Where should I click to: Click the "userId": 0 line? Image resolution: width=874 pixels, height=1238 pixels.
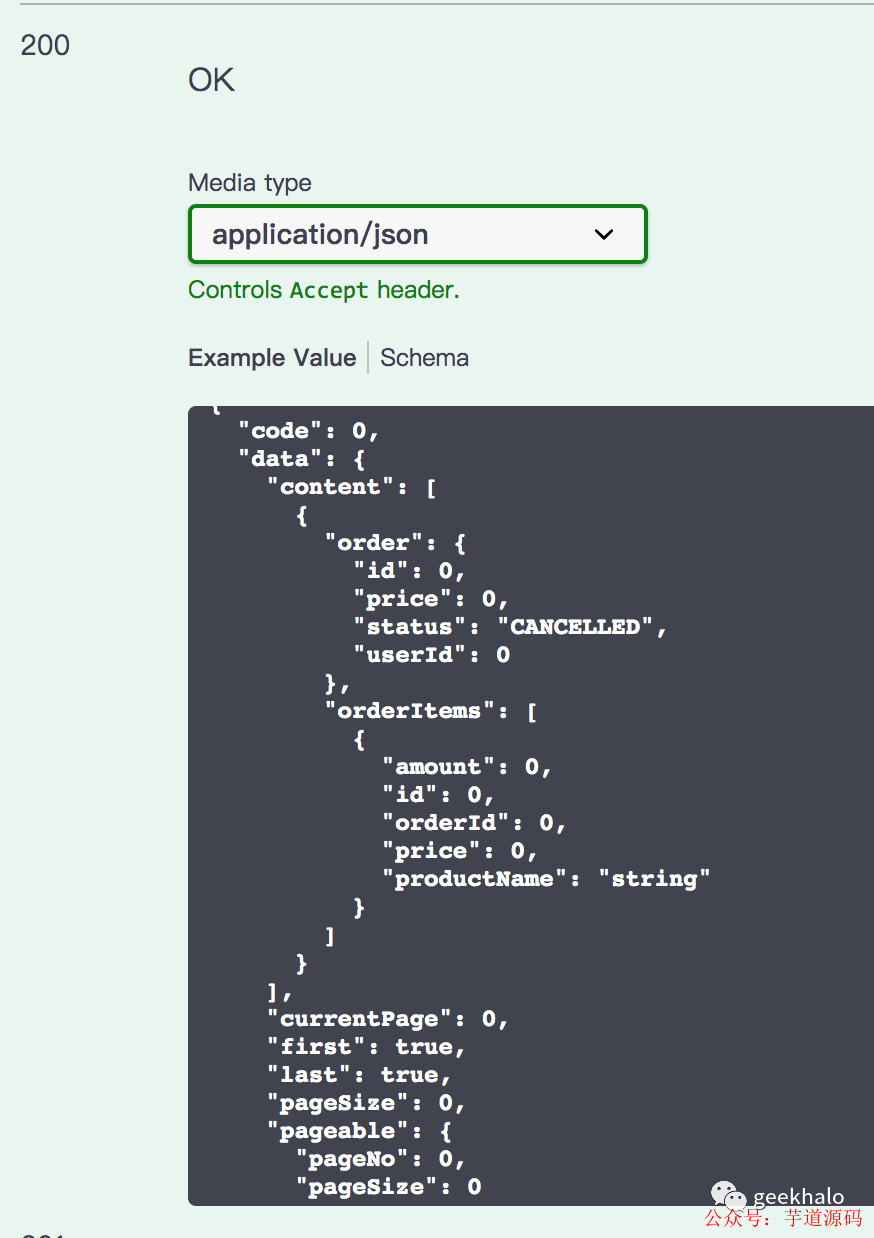tap(432, 655)
